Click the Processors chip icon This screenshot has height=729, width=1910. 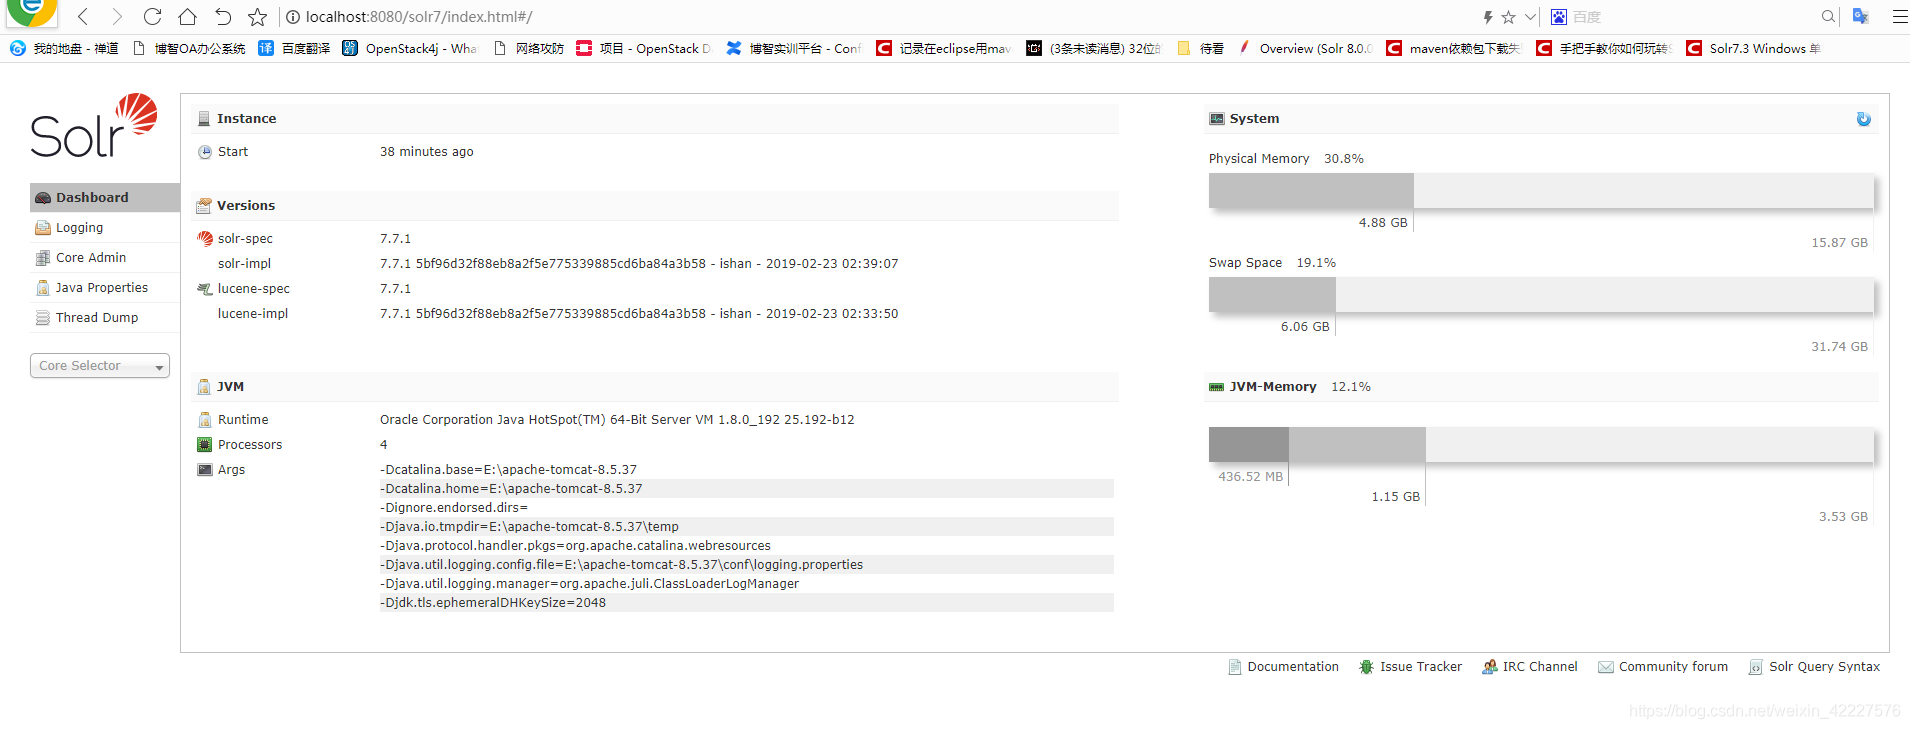point(205,445)
